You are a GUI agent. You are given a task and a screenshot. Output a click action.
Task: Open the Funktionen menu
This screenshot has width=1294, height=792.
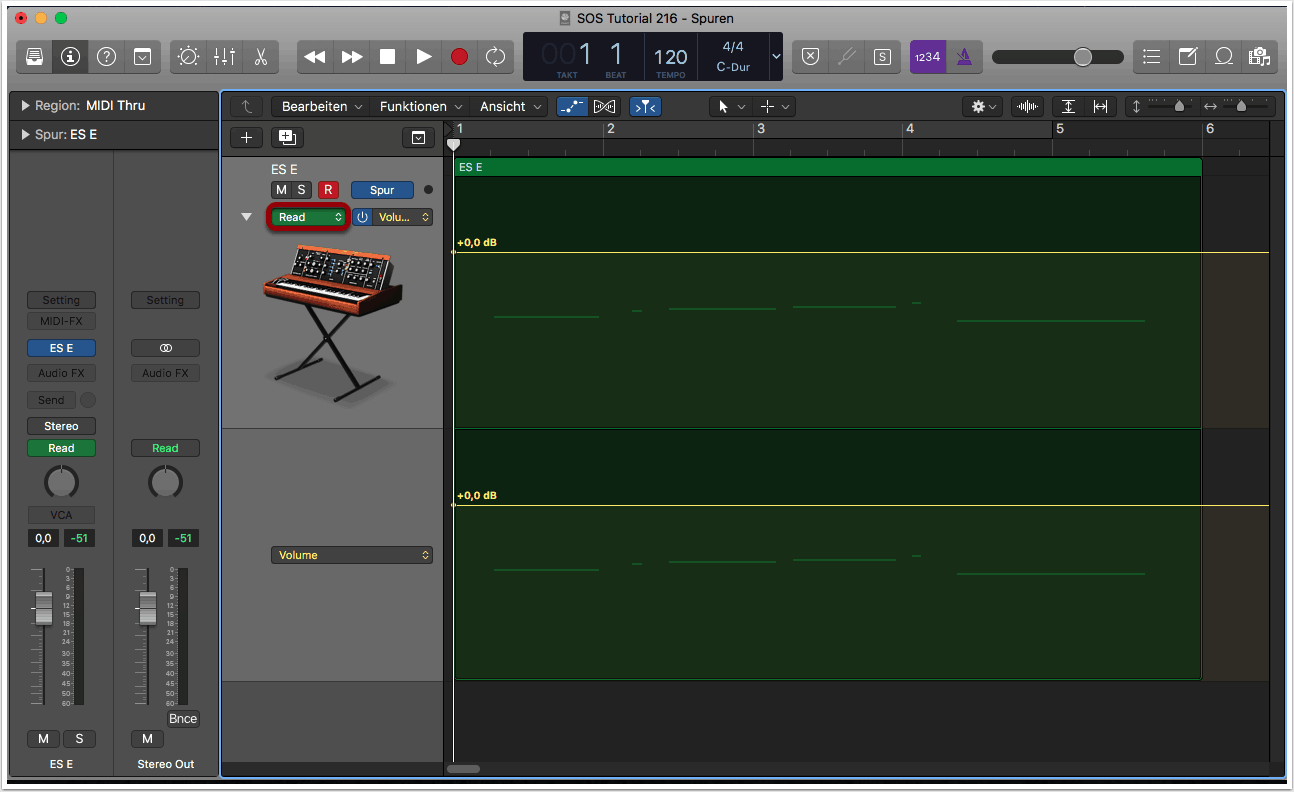coord(420,106)
